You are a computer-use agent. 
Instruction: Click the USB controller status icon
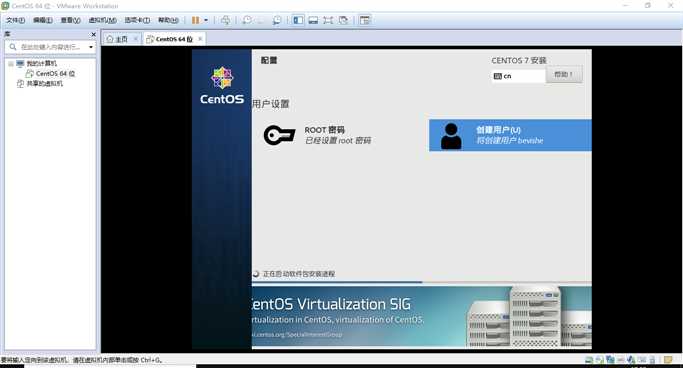(x=621, y=360)
